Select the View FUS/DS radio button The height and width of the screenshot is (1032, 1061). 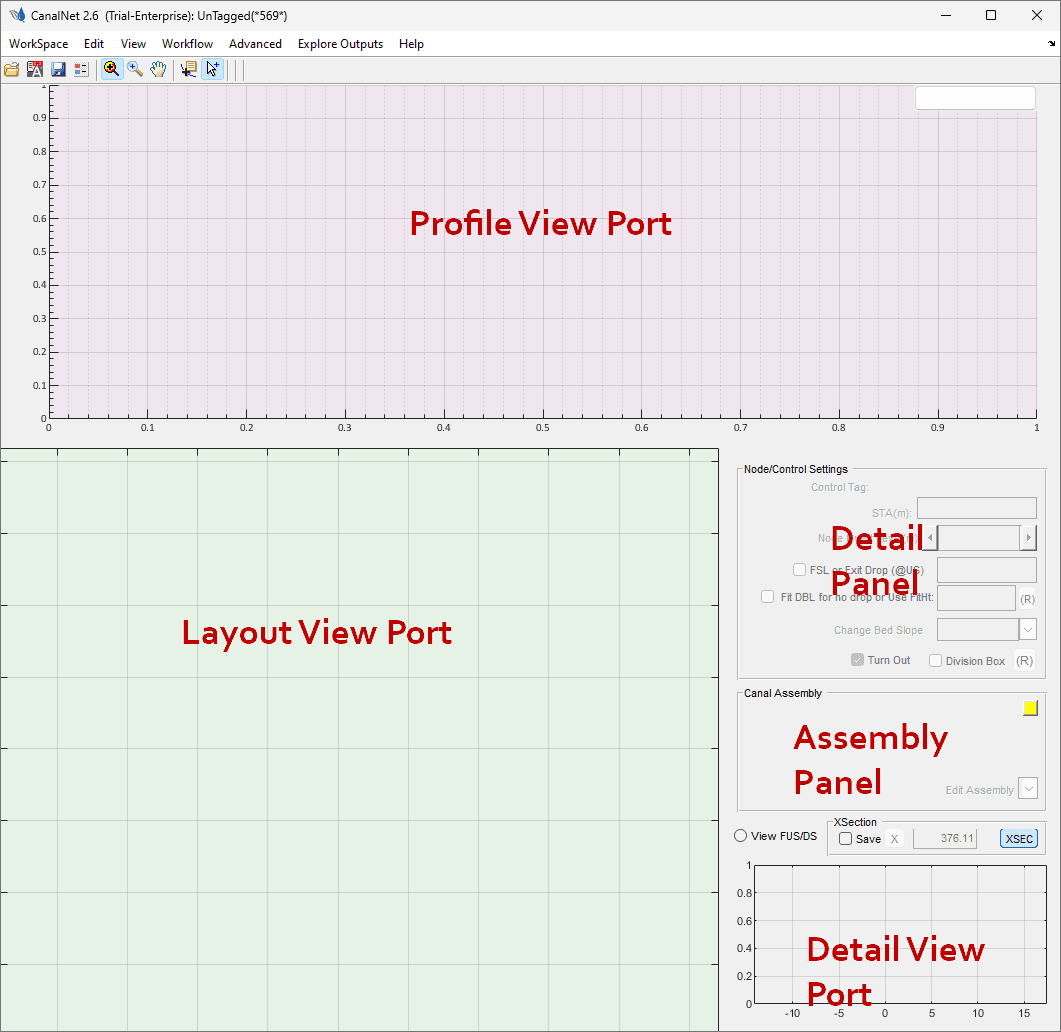tap(741, 836)
